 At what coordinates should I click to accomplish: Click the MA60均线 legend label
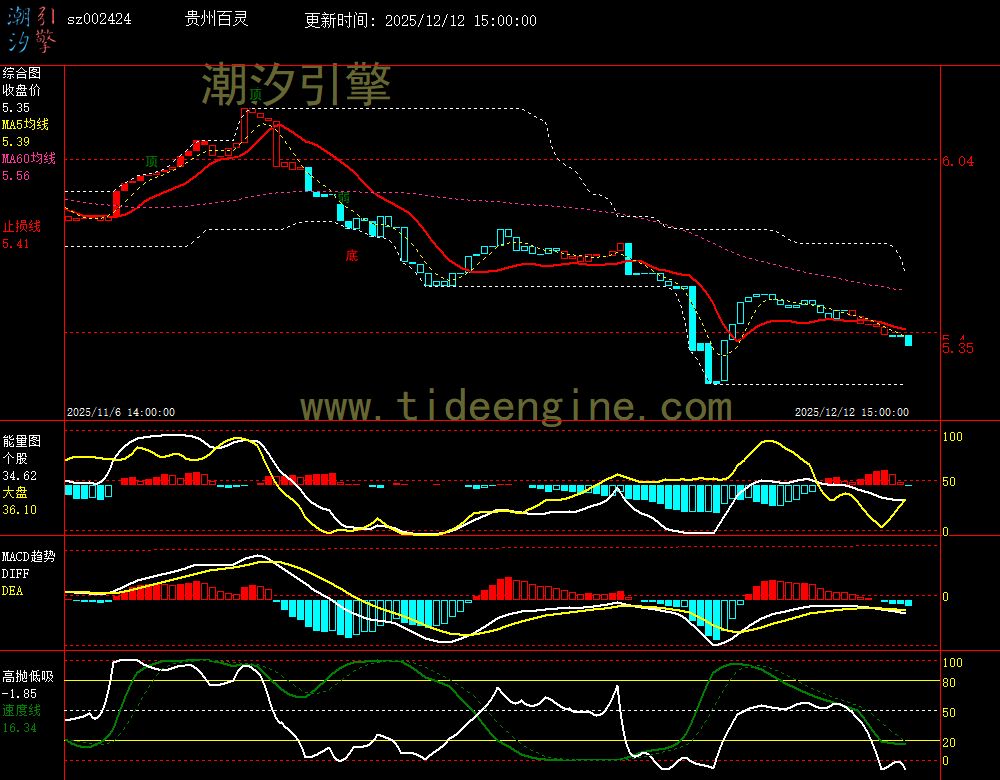point(29,158)
